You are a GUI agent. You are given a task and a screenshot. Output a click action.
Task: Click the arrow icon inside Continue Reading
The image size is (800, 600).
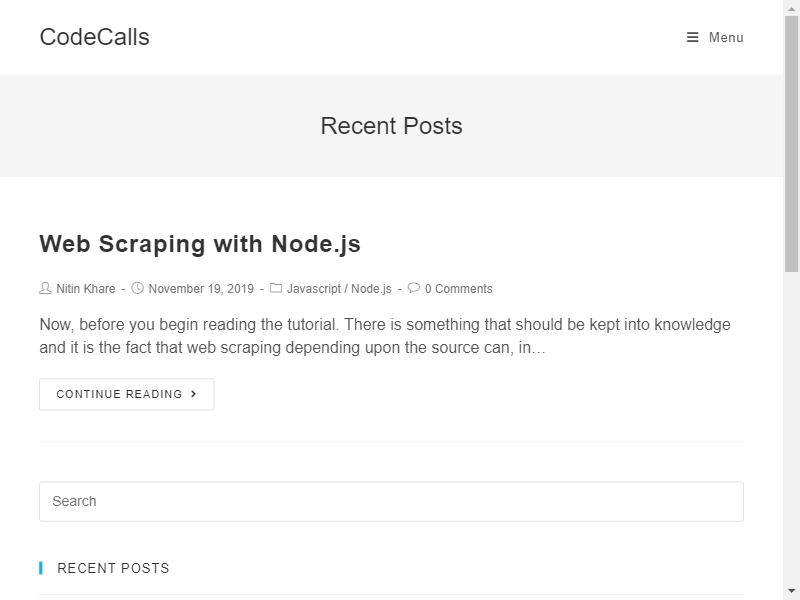click(193, 394)
